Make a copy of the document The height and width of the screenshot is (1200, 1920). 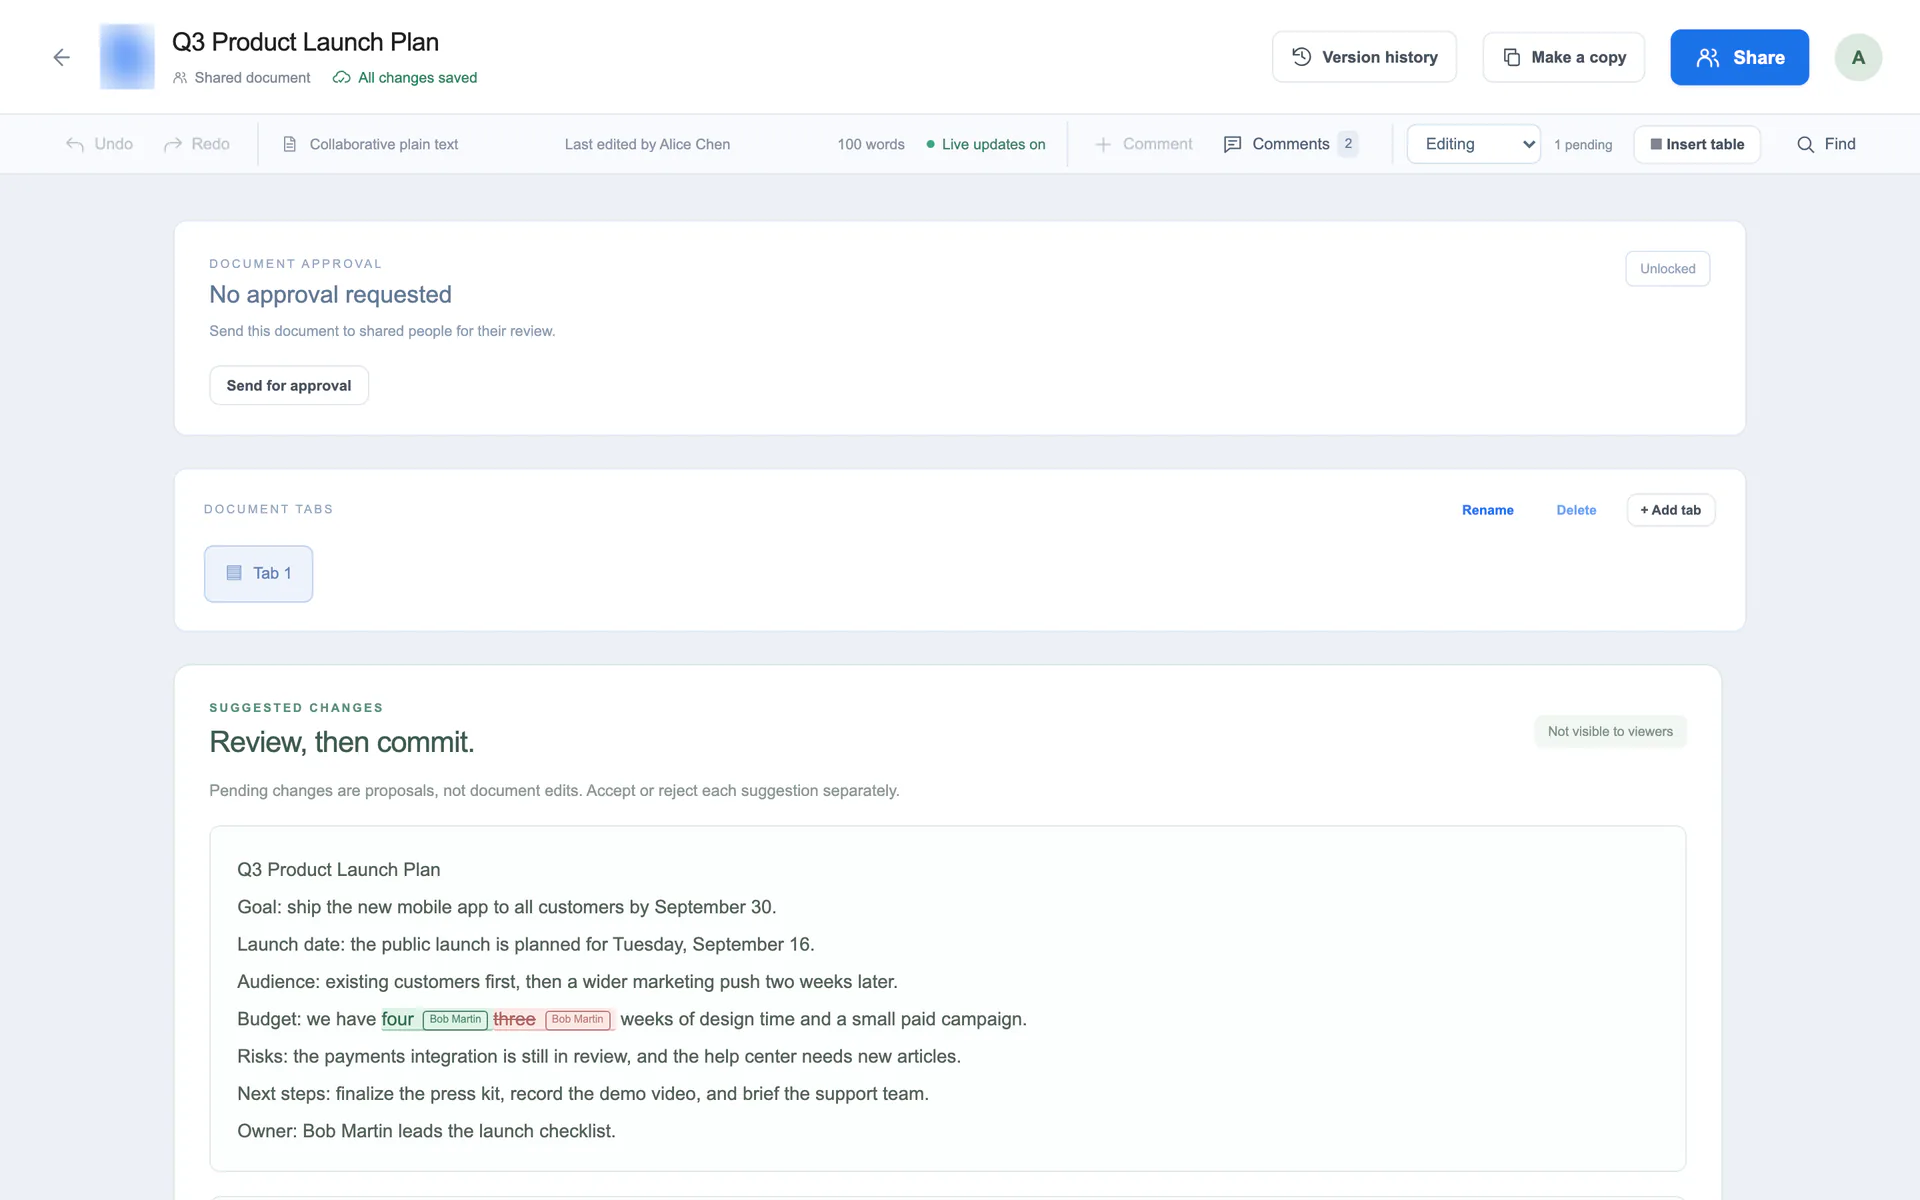(x=1564, y=57)
